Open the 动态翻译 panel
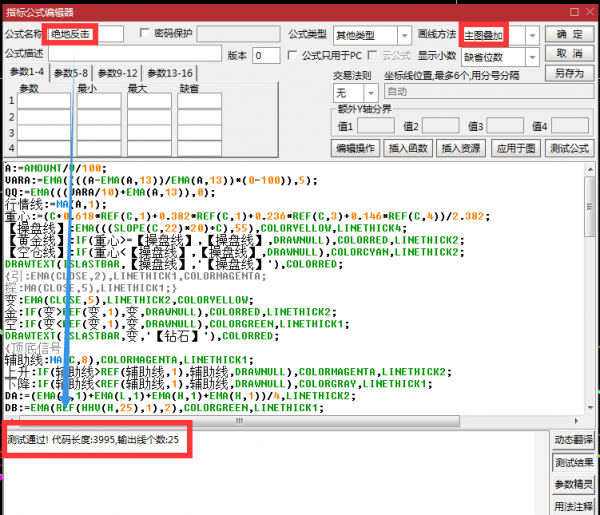This screenshot has height=515, width=600. point(572,441)
